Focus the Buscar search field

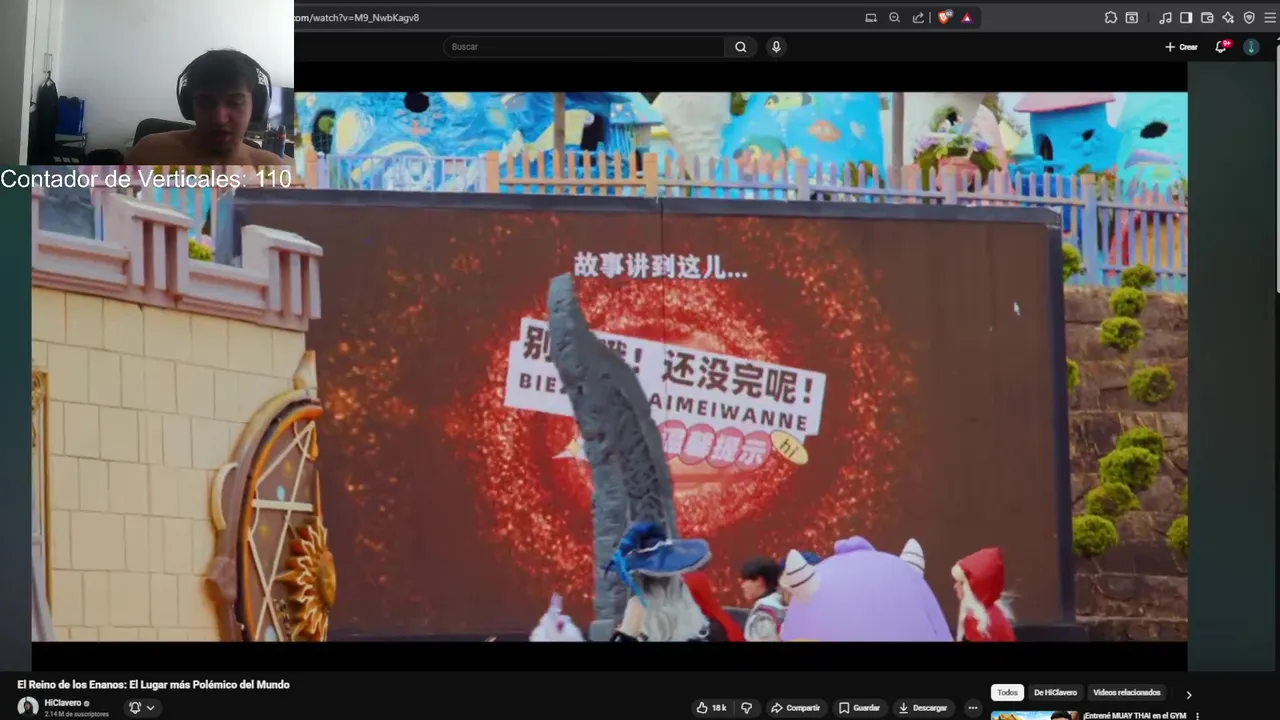pyautogui.click(x=585, y=47)
